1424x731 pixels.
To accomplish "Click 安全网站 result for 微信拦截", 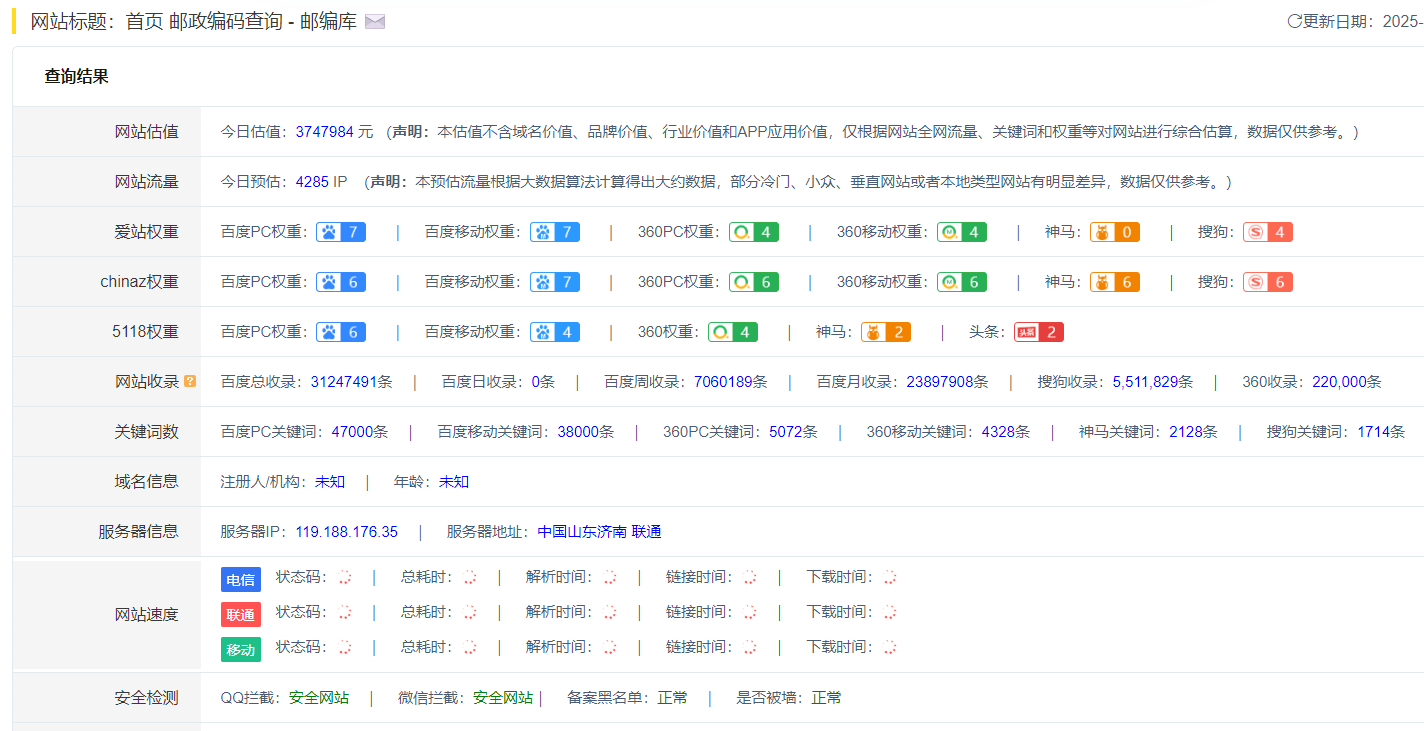I will (503, 697).
